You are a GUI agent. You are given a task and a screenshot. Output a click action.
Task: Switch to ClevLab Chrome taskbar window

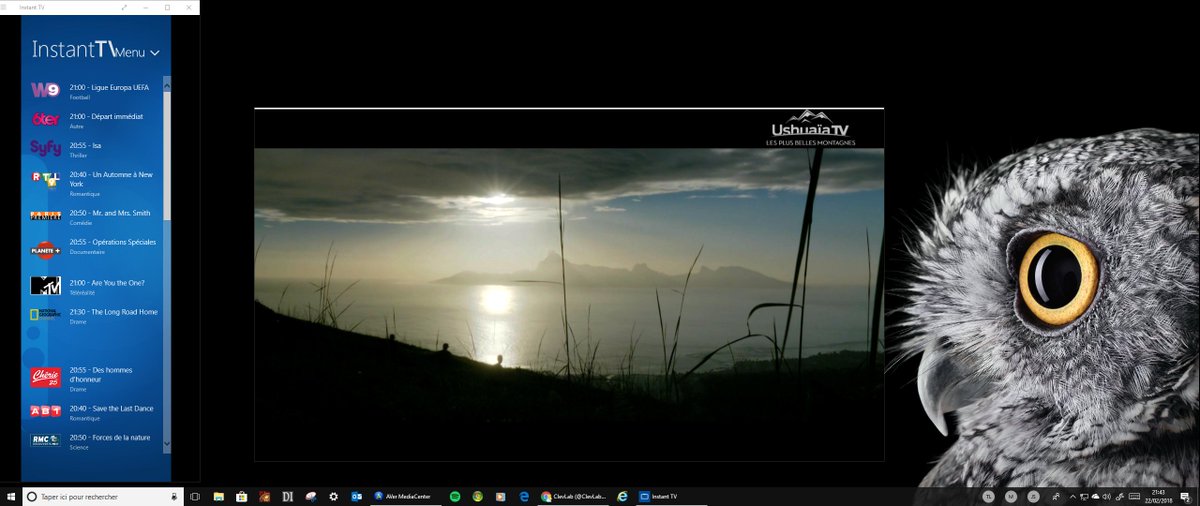pos(574,496)
